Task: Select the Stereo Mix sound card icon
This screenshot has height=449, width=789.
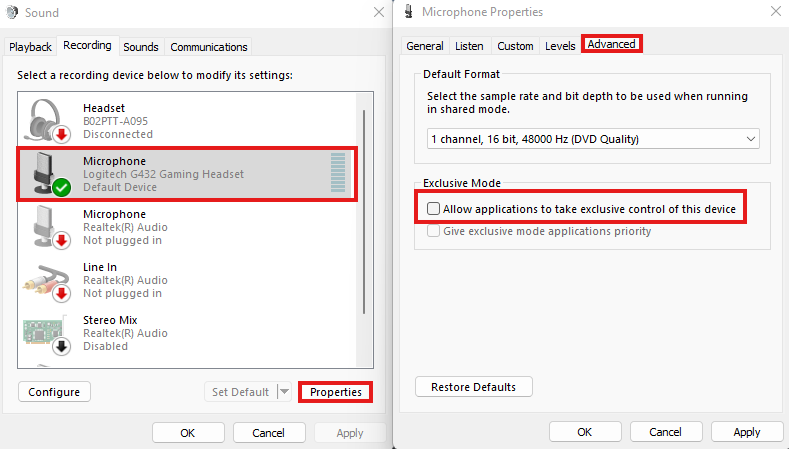Action: point(47,334)
